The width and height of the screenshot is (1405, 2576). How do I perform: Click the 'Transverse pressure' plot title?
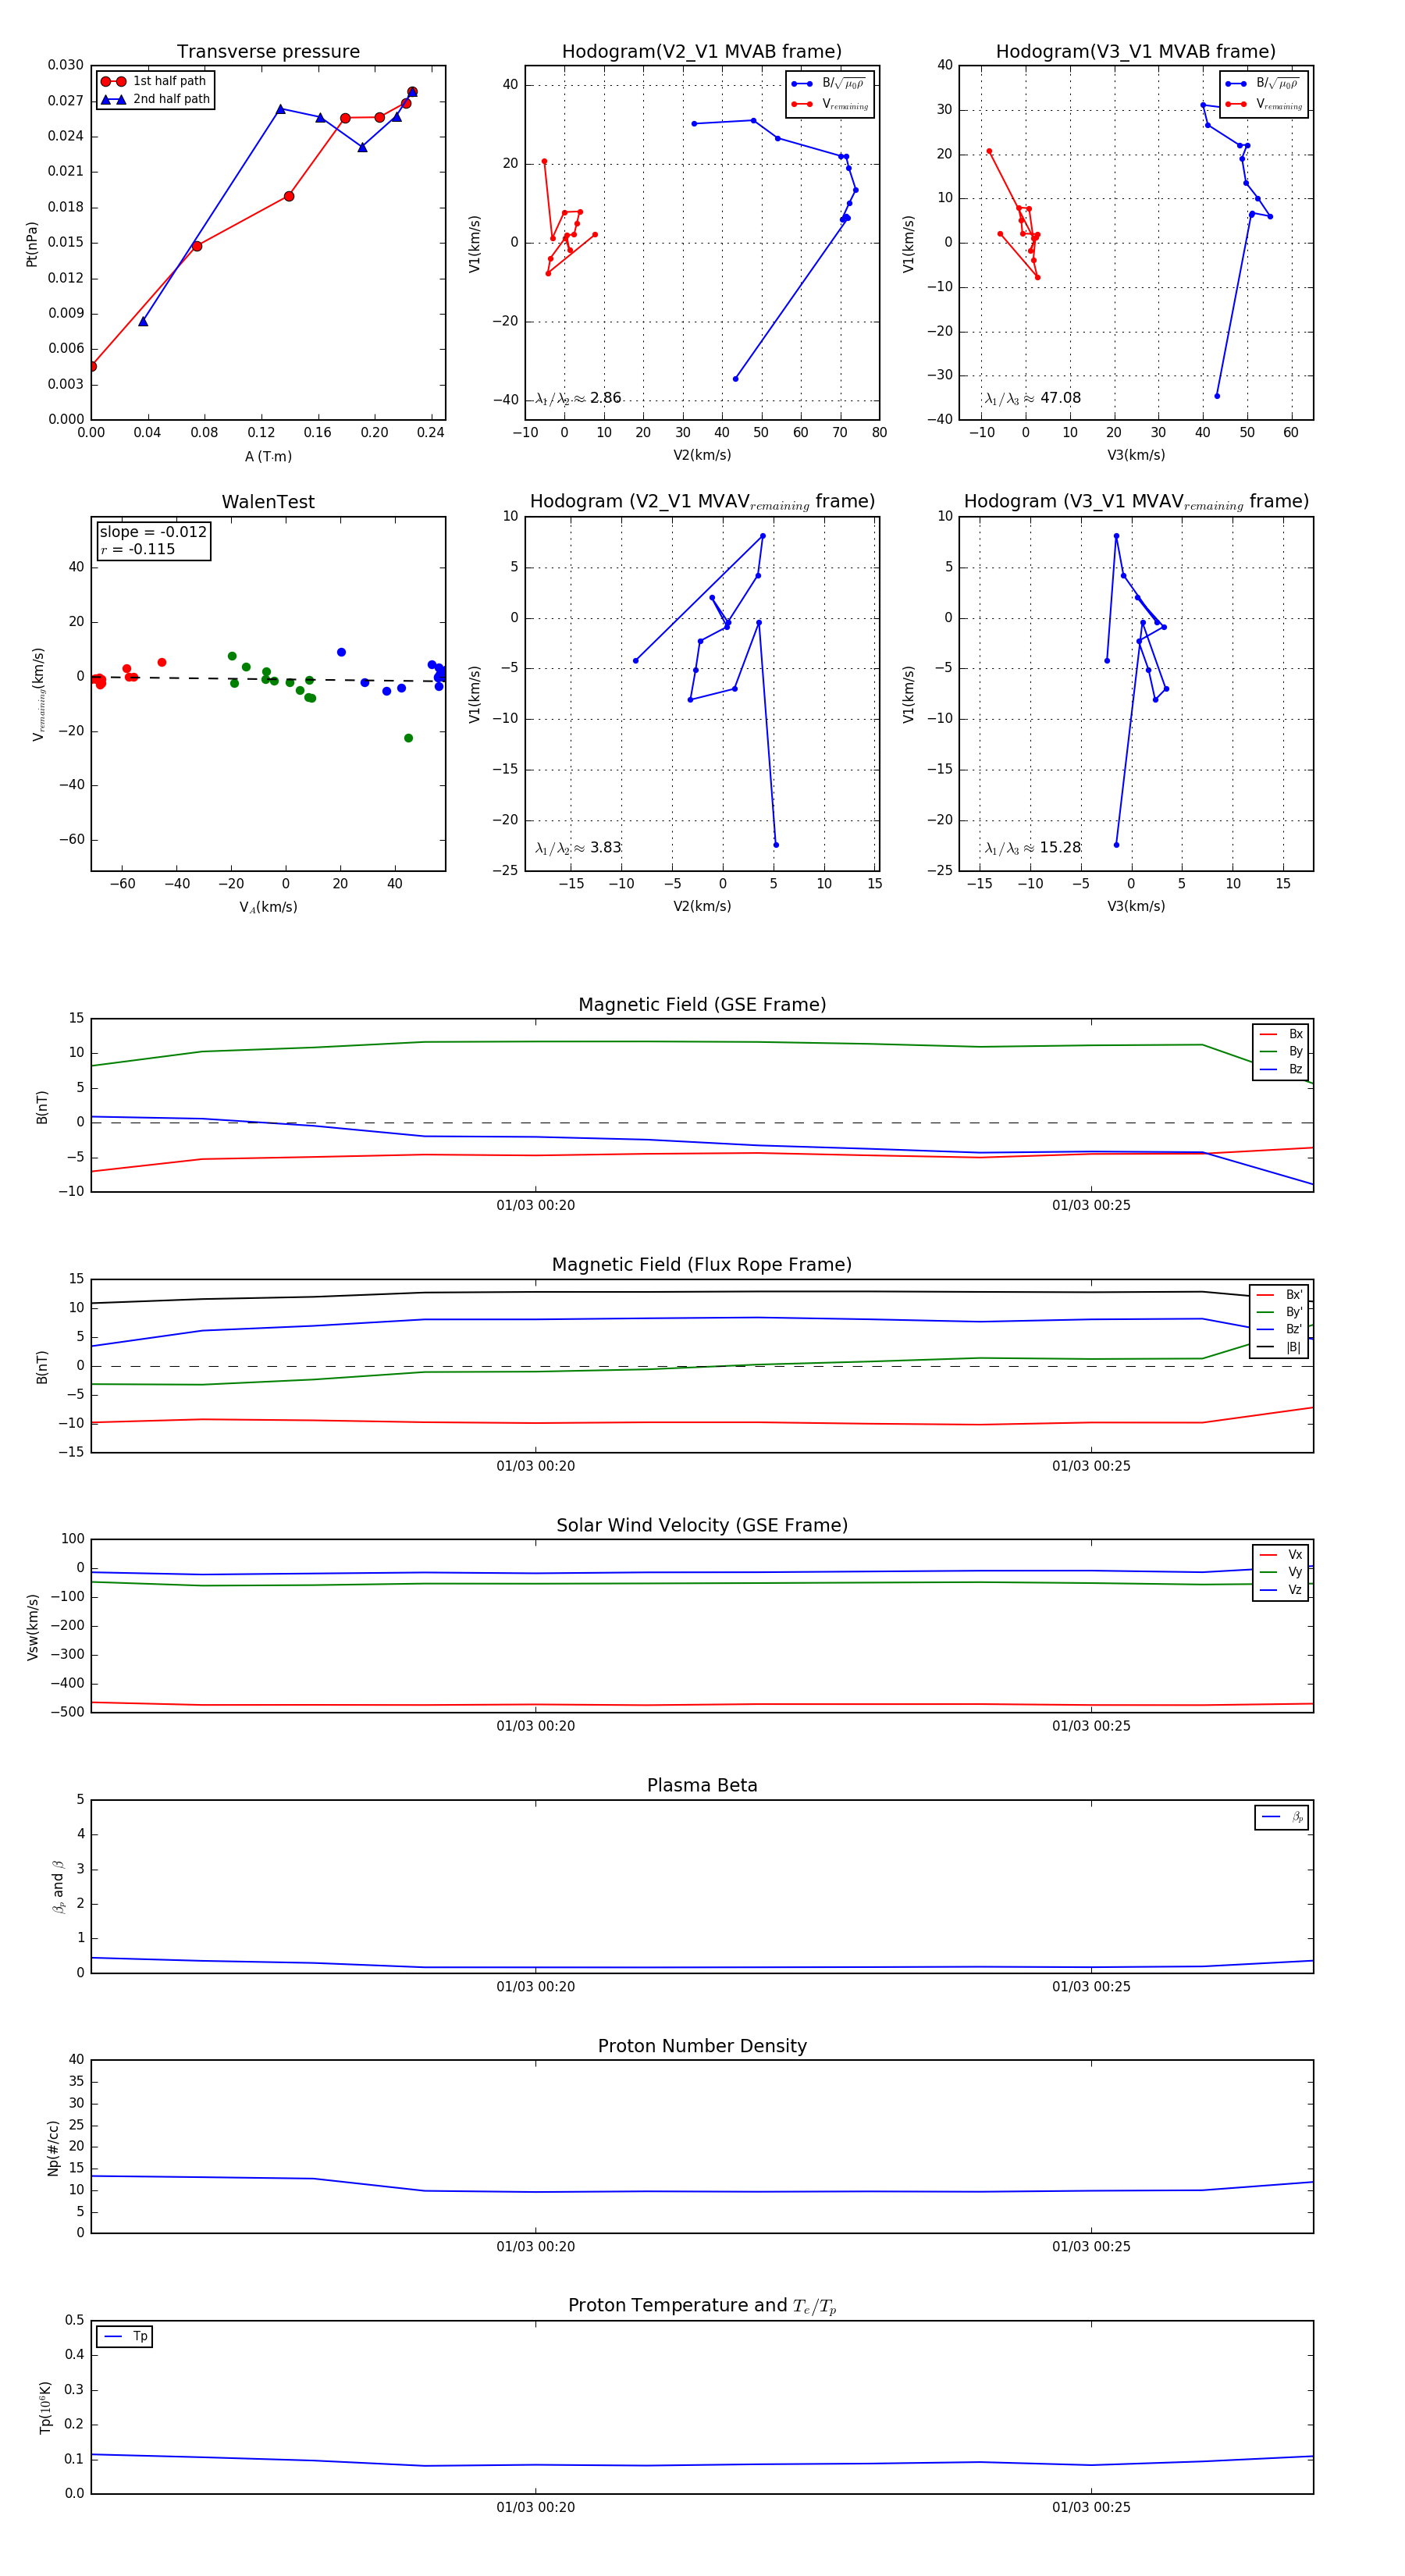tap(268, 52)
